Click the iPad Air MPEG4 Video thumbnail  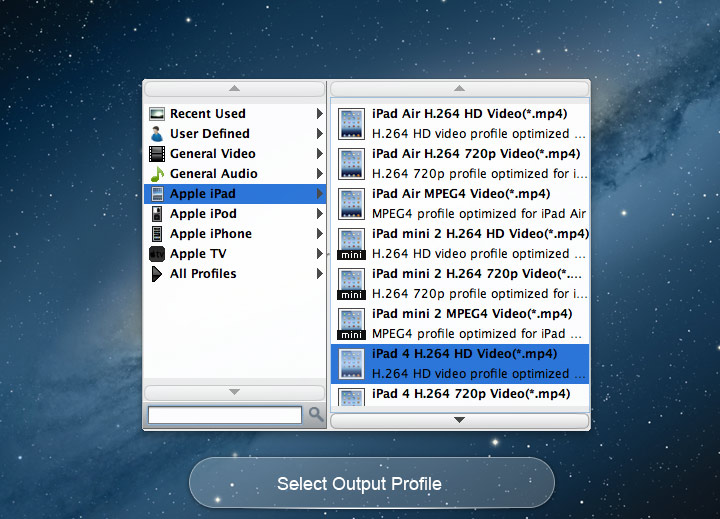click(x=352, y=203)
